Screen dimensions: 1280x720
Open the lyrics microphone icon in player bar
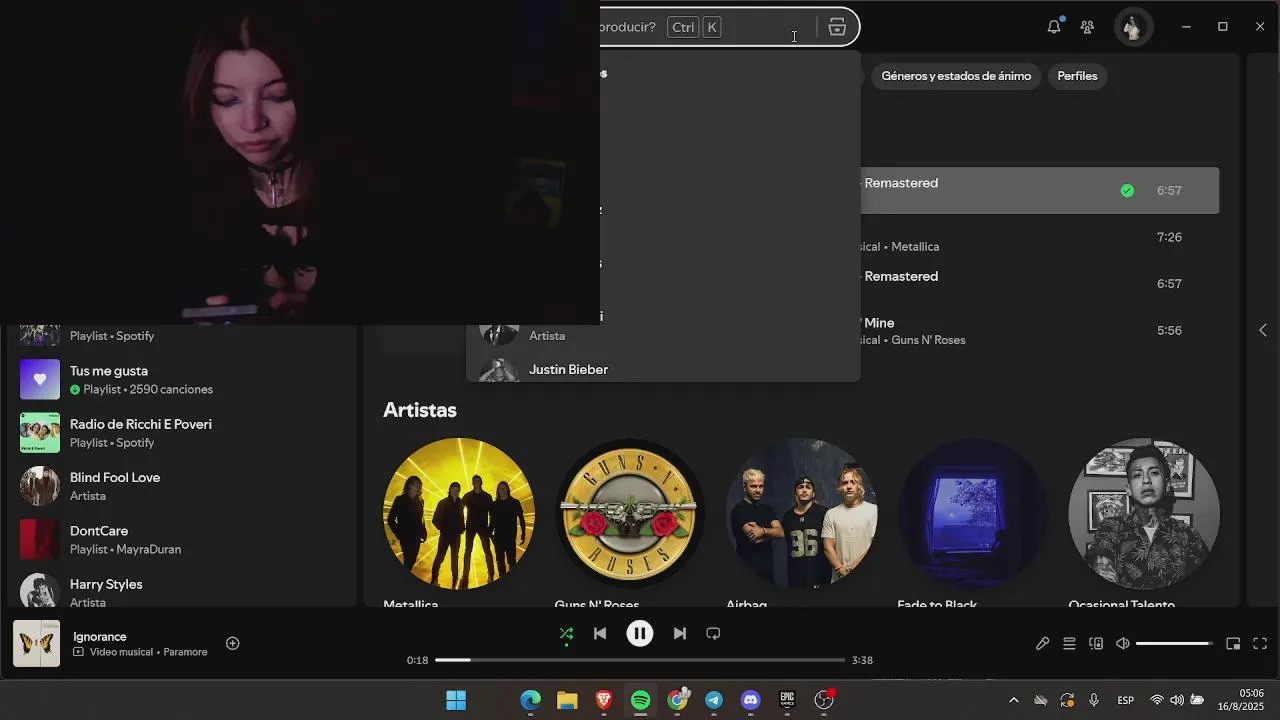click(1042, 644)
